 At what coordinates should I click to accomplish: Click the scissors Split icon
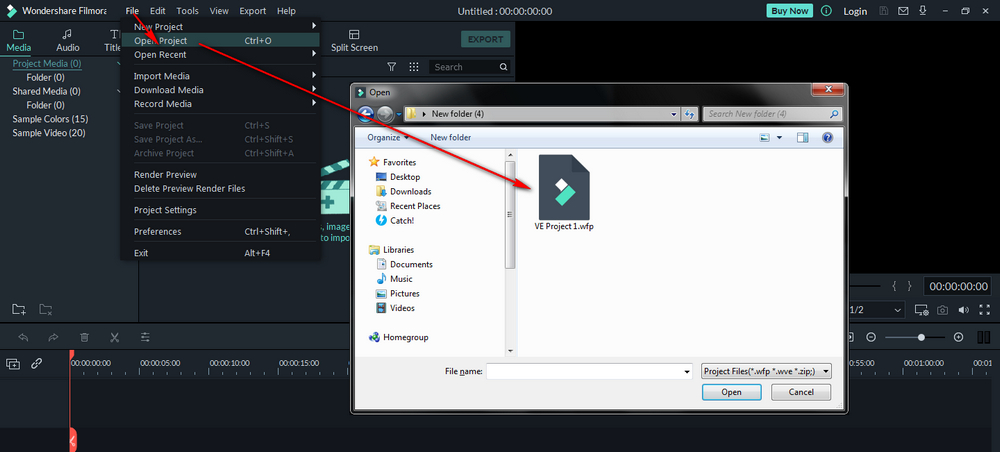pos(115,337)
